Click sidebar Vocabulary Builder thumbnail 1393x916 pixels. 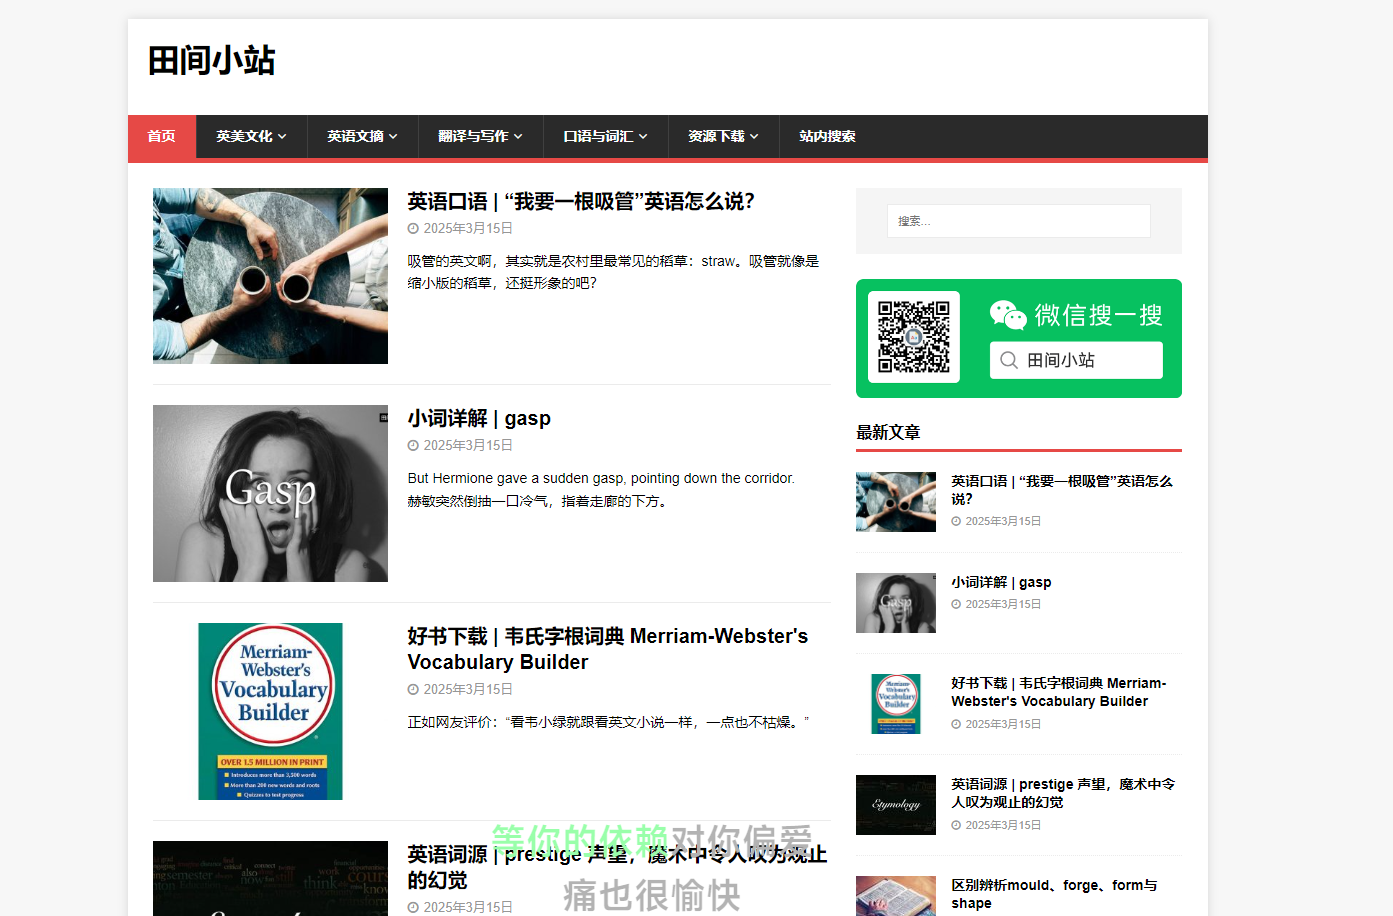[x=896, y=704]
